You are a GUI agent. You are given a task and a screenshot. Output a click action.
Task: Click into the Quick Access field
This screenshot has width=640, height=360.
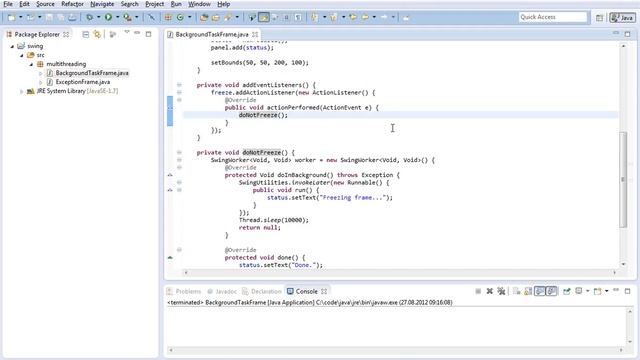pos(553,17)
